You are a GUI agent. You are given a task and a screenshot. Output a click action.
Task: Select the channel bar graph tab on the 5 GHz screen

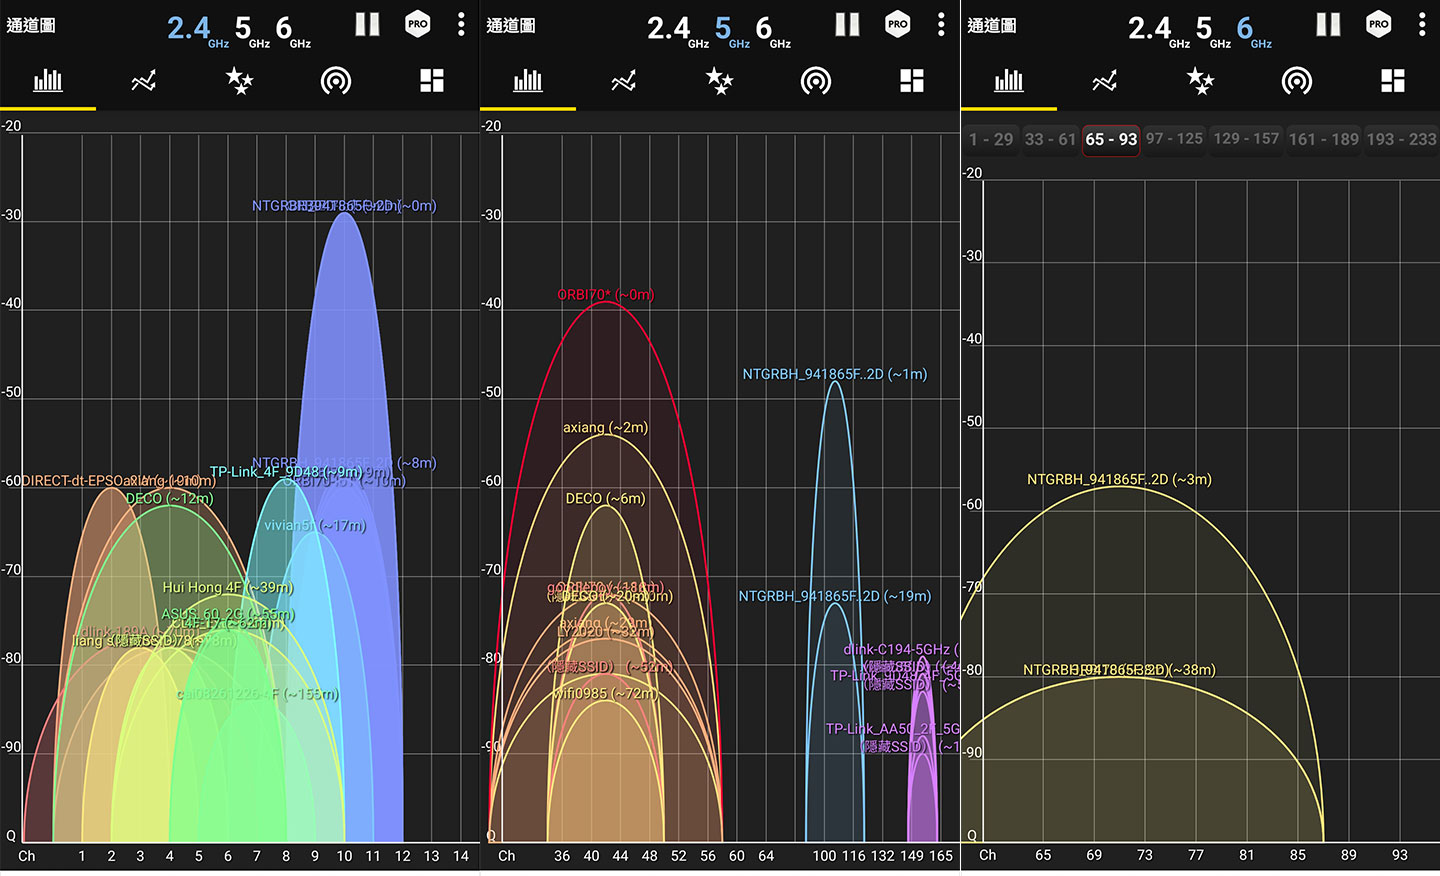point(528,81)
